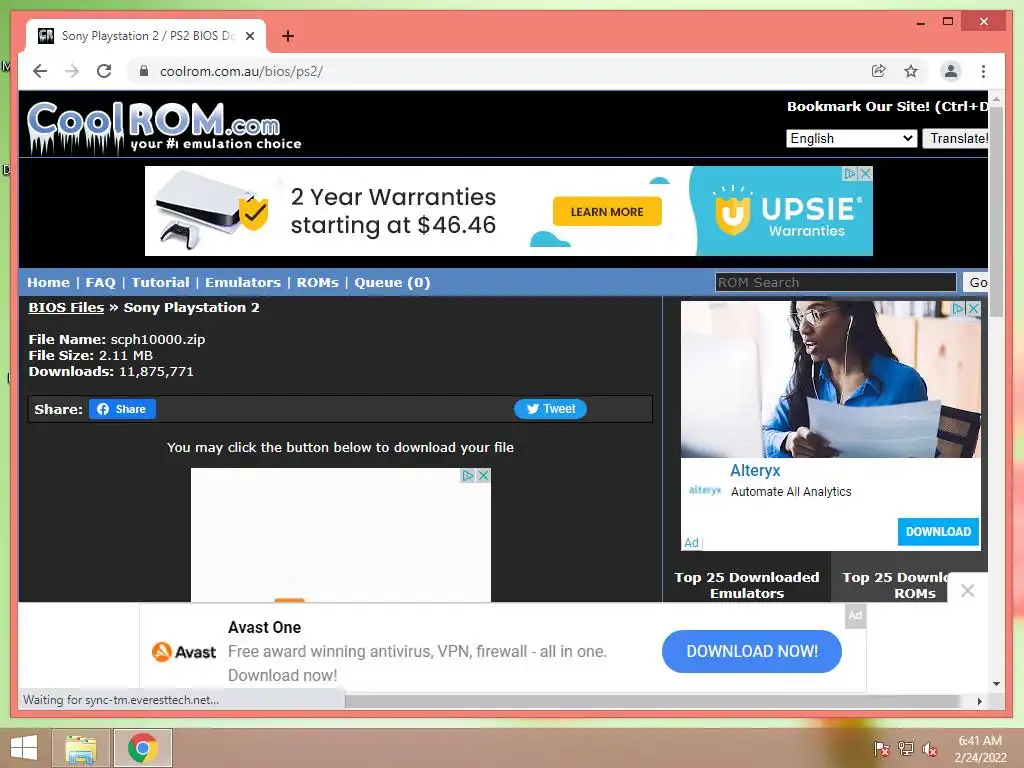Click the Translate button
The image size is (1024, 768).
pos(955,138)
